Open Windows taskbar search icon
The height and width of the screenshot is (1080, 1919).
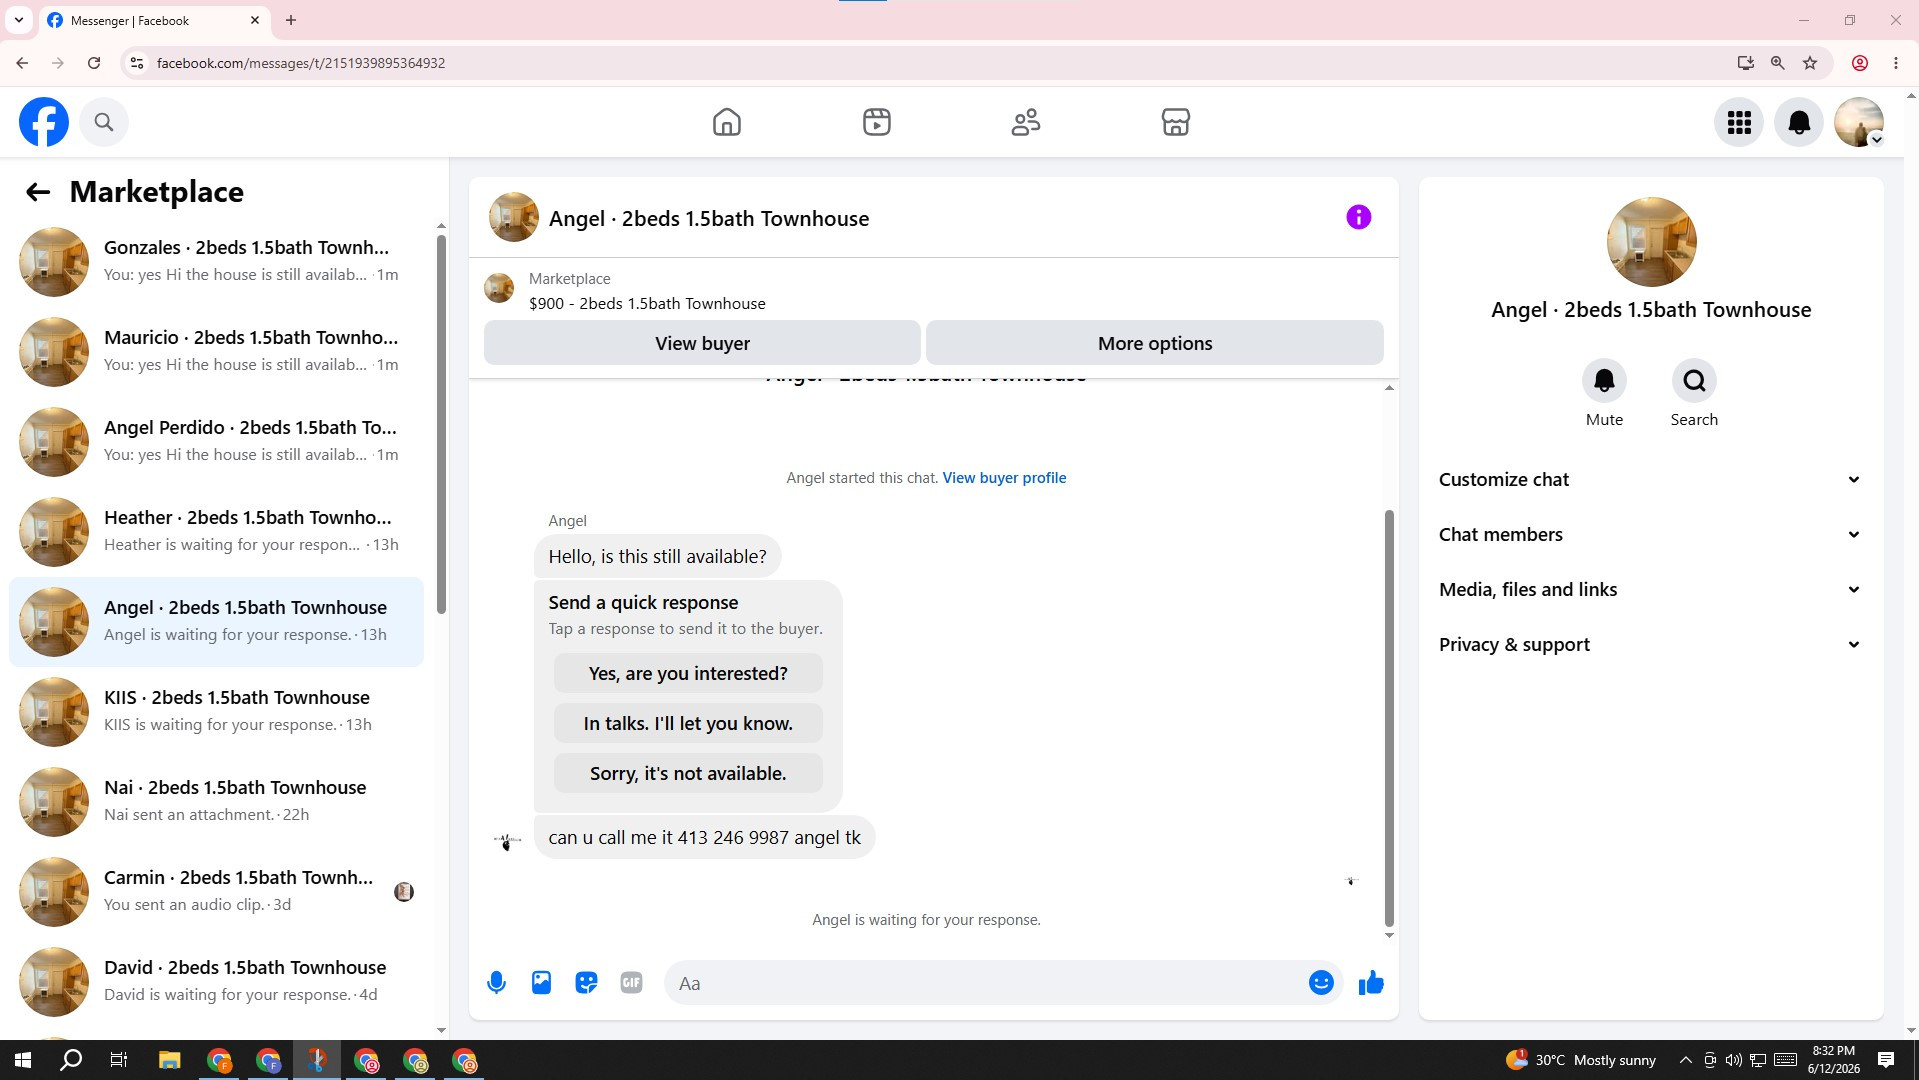(71, 1060)
